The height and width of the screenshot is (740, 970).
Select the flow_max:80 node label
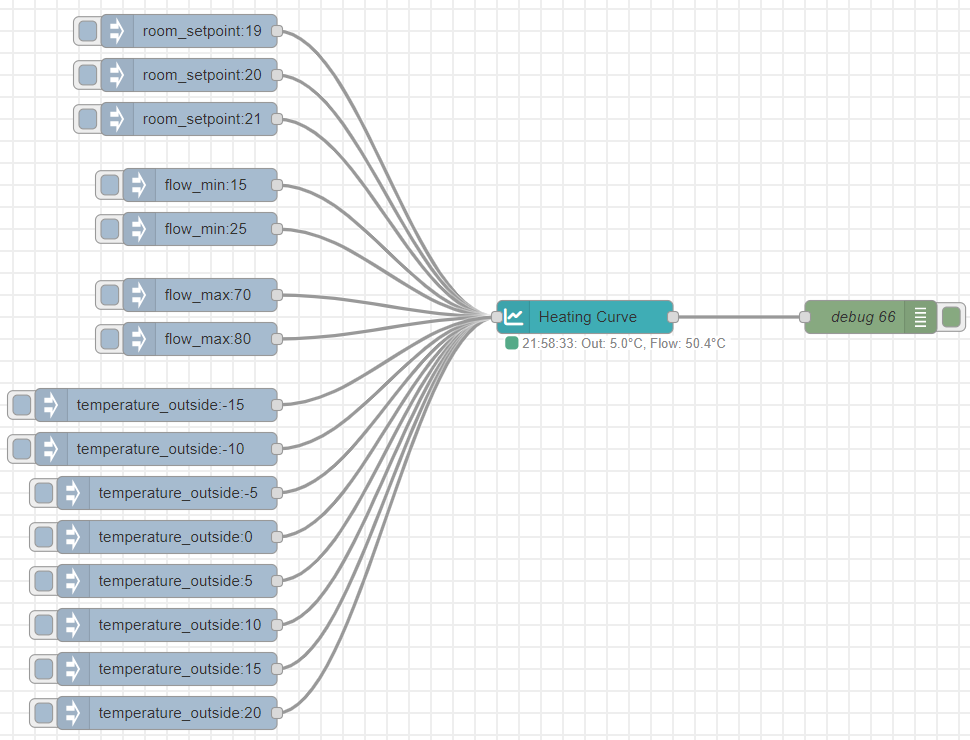[208, 339]
